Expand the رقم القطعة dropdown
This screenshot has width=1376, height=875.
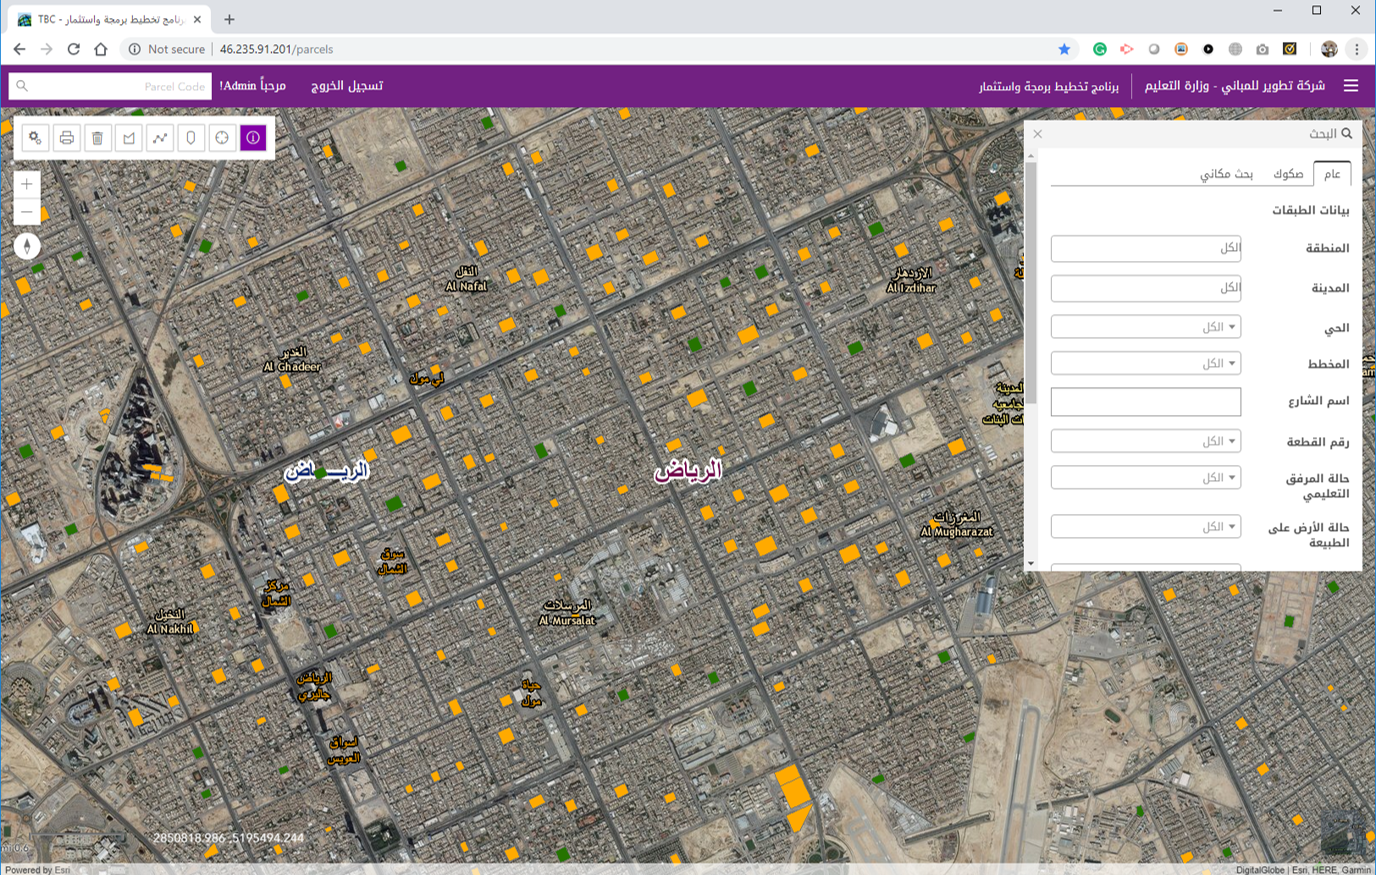pos(1146,441)
